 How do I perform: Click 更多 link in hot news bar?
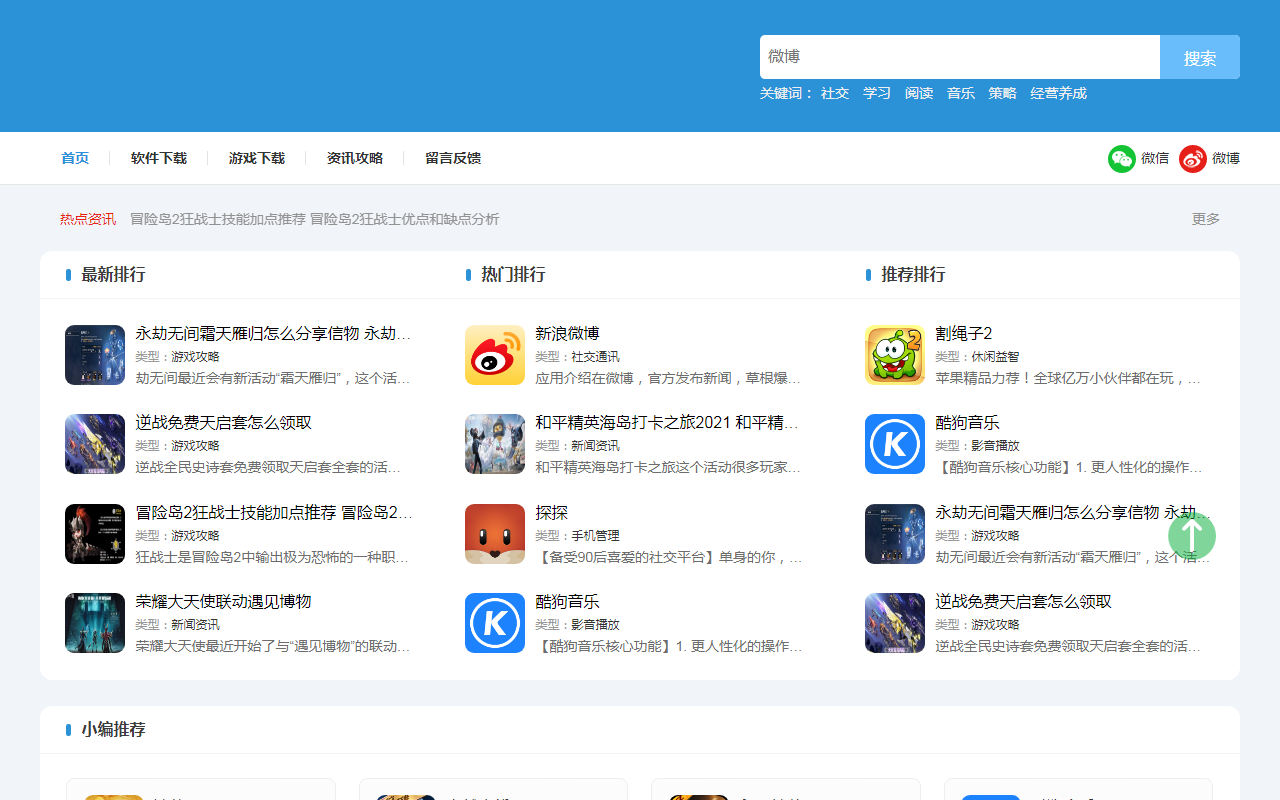click(x=1206, y=219)
